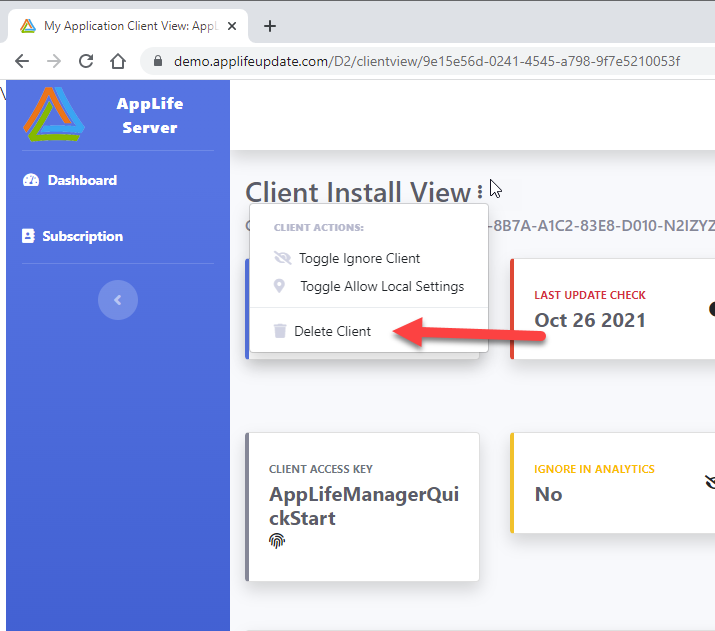Click the client ID ending N2IZYZ

click(x=601, y=226)
